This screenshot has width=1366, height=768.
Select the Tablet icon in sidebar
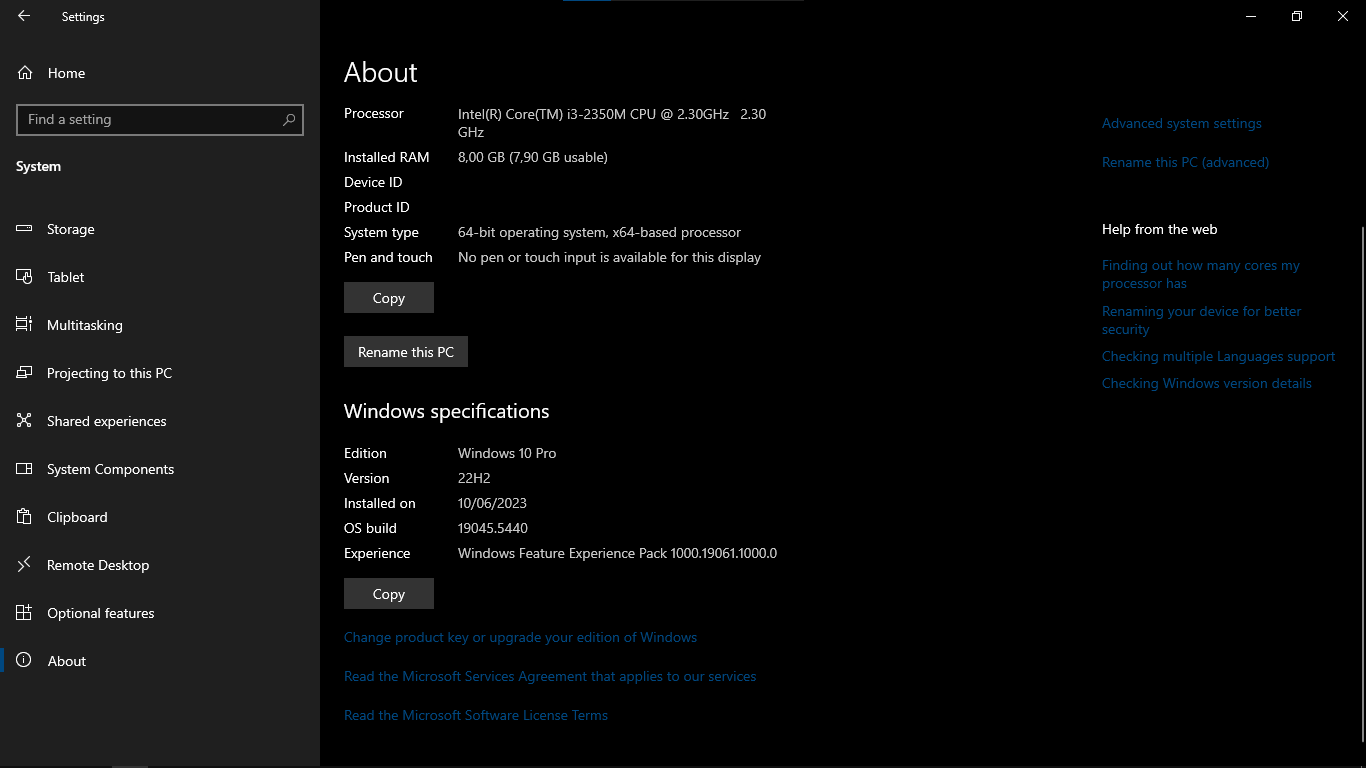tap(25, 277)
